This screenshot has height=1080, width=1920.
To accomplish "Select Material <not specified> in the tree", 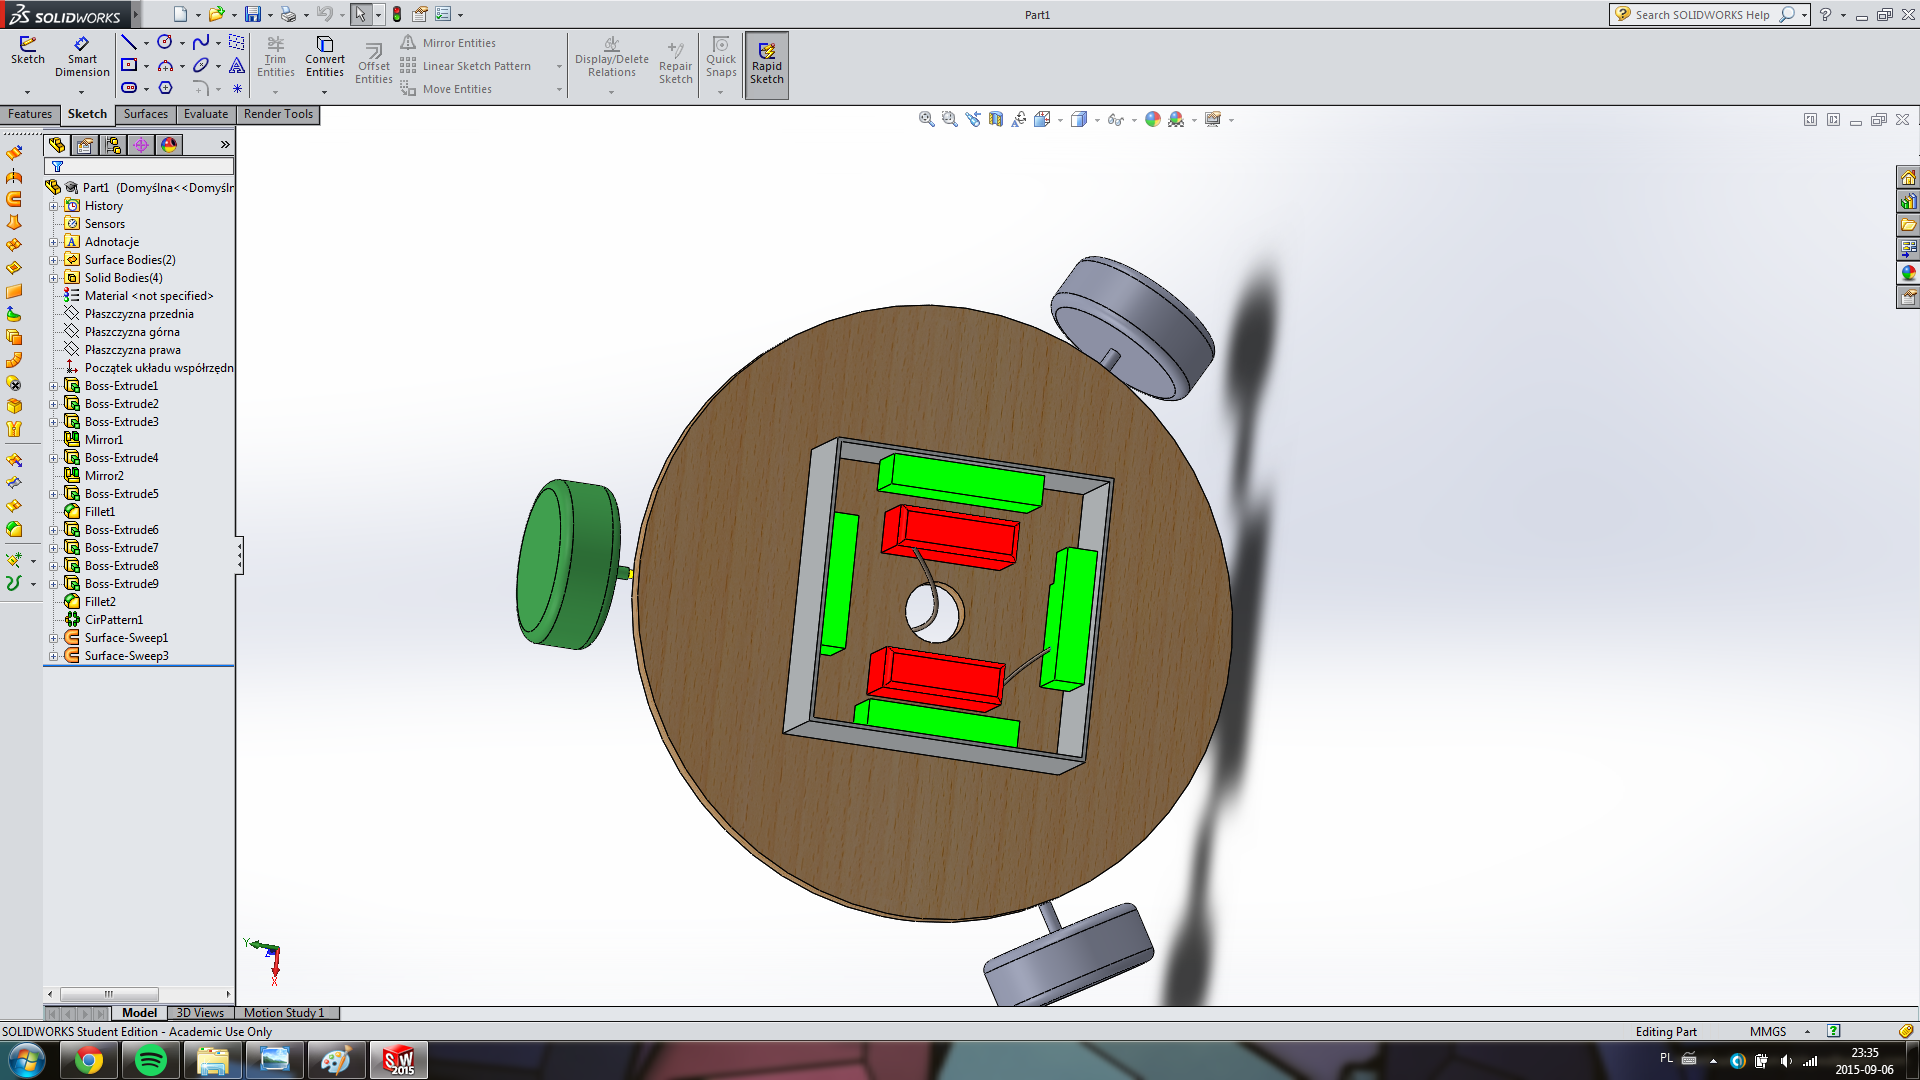I will coord(148,296).
